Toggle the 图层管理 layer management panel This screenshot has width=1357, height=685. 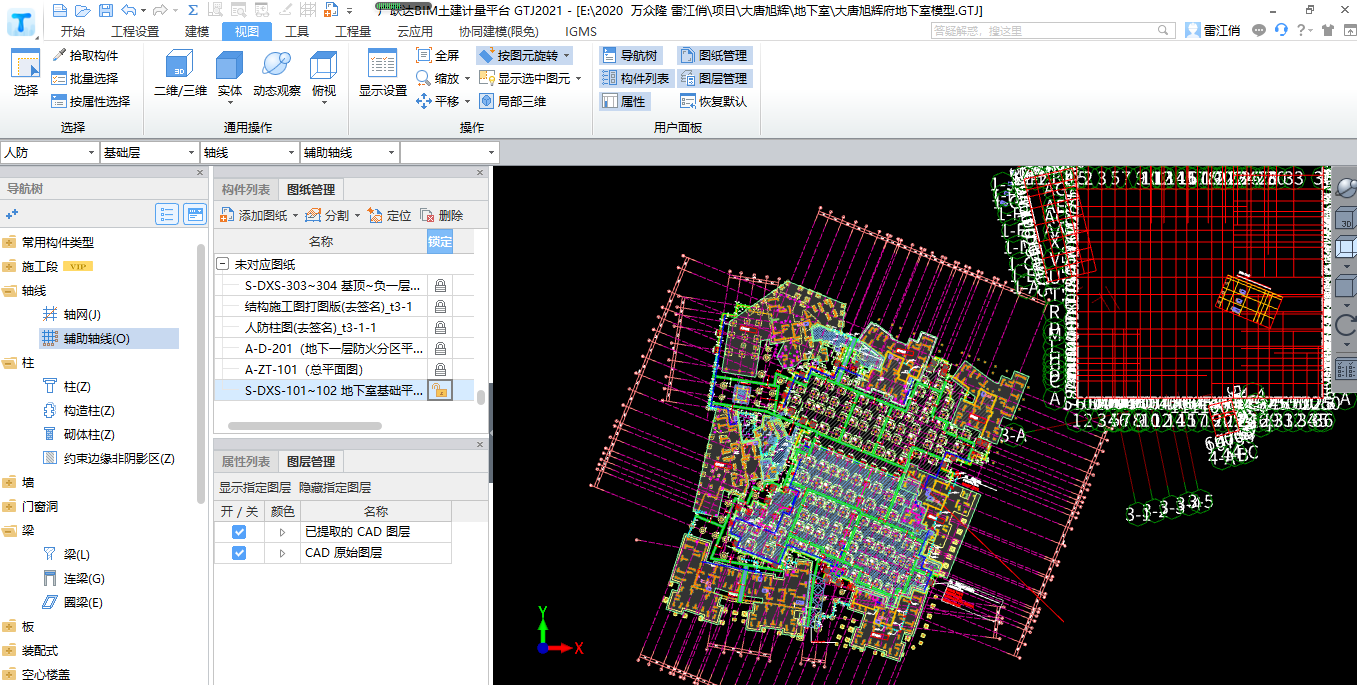pos(714,78)
